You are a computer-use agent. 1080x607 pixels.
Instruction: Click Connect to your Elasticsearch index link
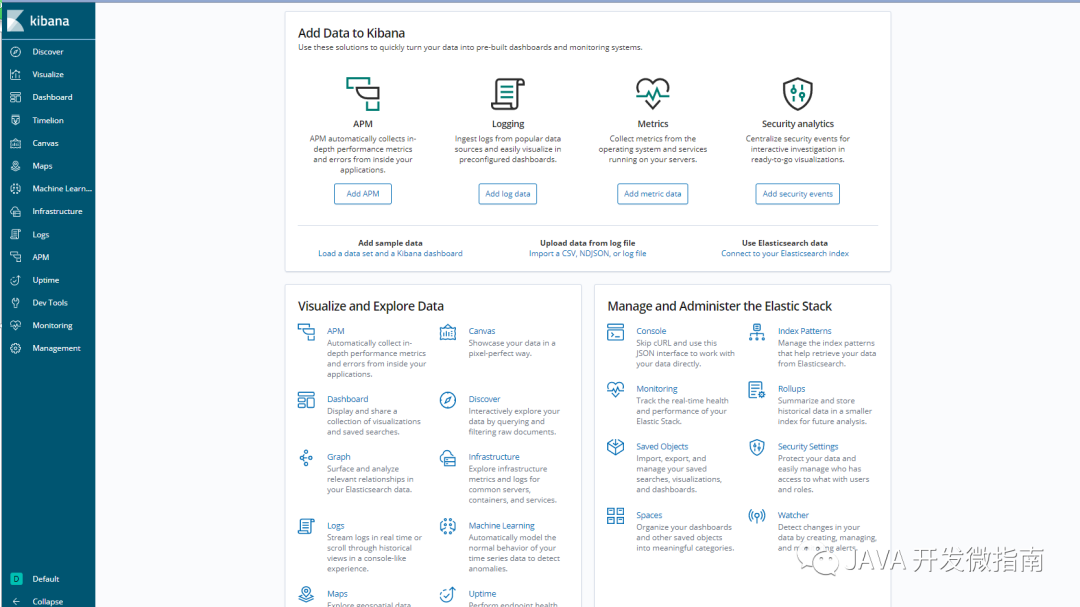point(785,254)
